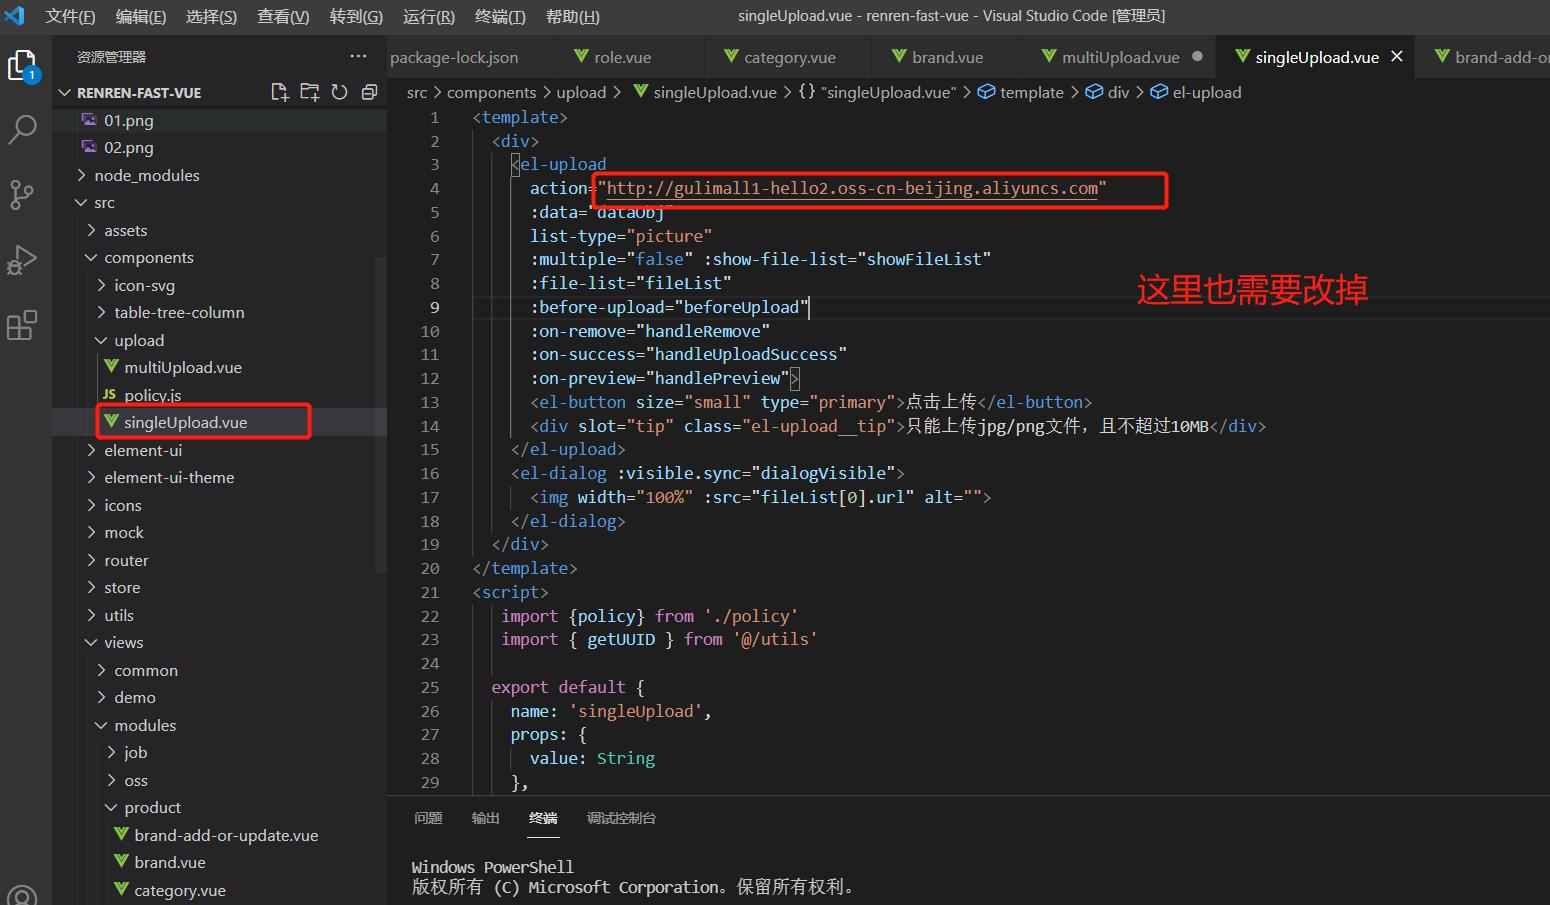Open multiUpload.vue in the file tree
Viewport: 1550px width, 905px height.
[183, 367]
